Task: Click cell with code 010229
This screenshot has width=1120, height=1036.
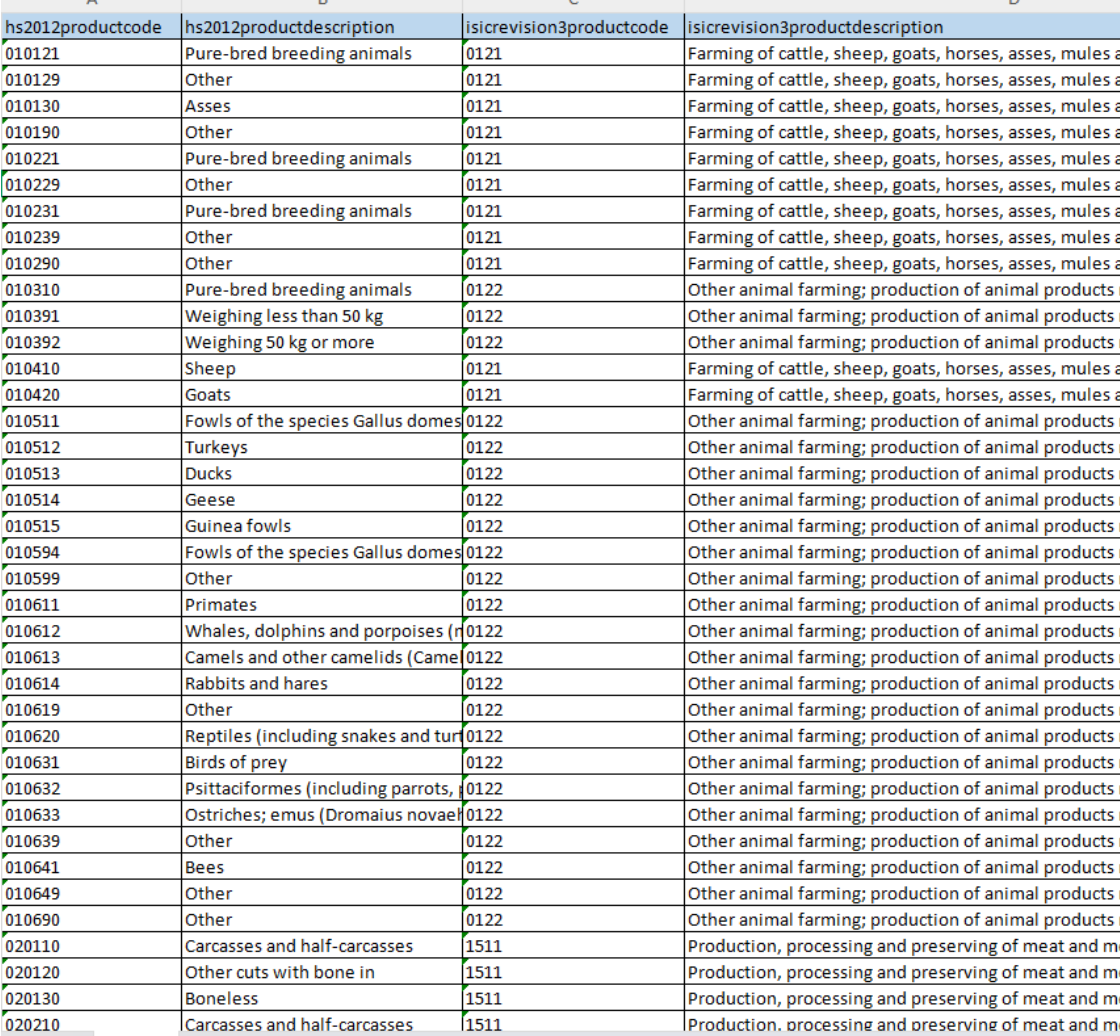Action: click(x=91, y=185)
